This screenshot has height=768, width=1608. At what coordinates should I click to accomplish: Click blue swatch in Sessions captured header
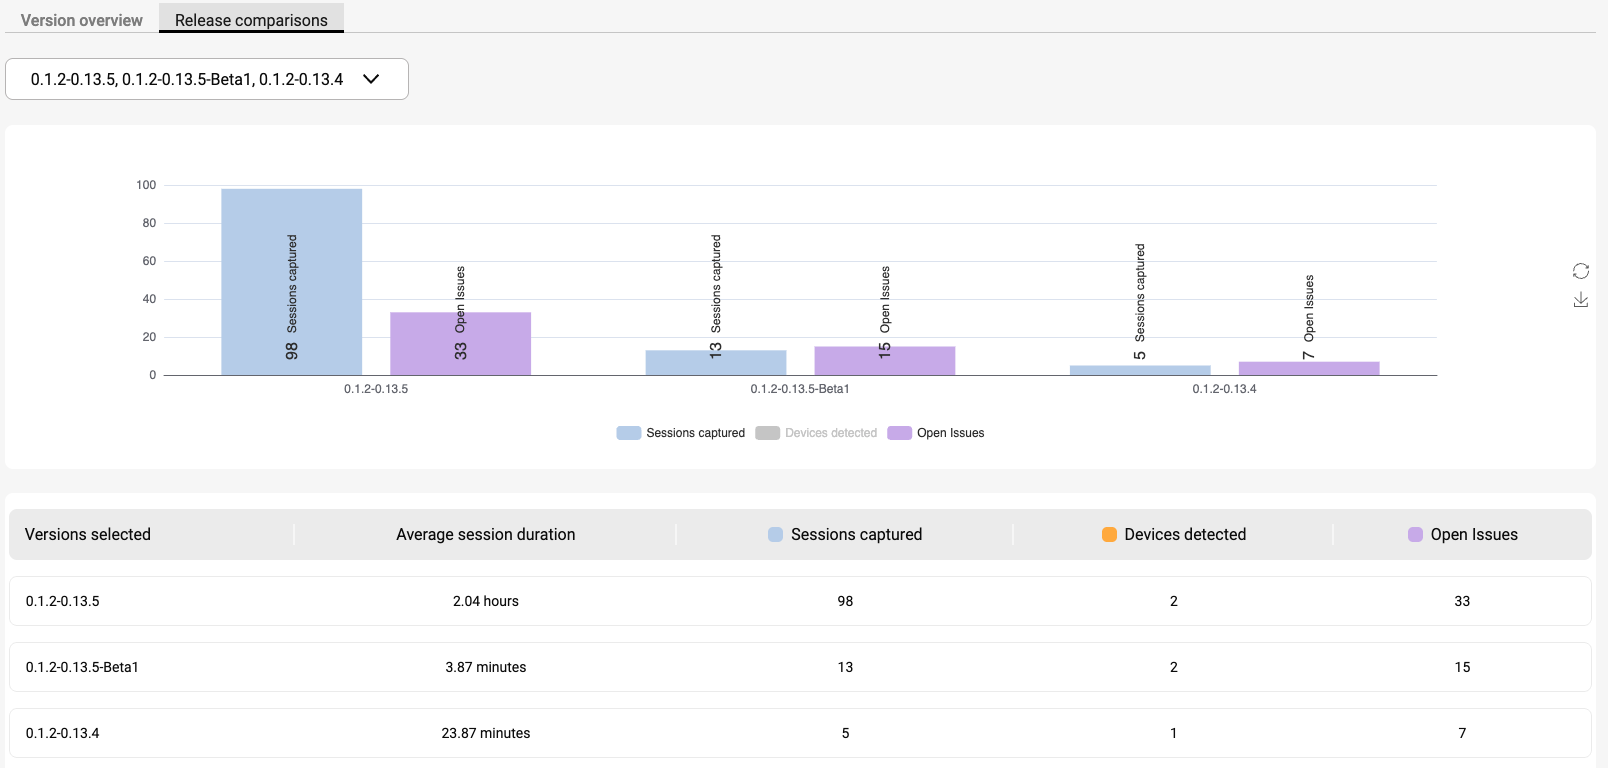(775, 535)
